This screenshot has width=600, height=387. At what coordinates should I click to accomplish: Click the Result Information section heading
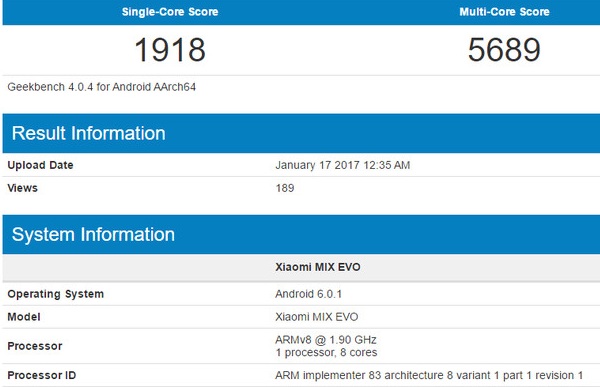(x=88, y=133)
